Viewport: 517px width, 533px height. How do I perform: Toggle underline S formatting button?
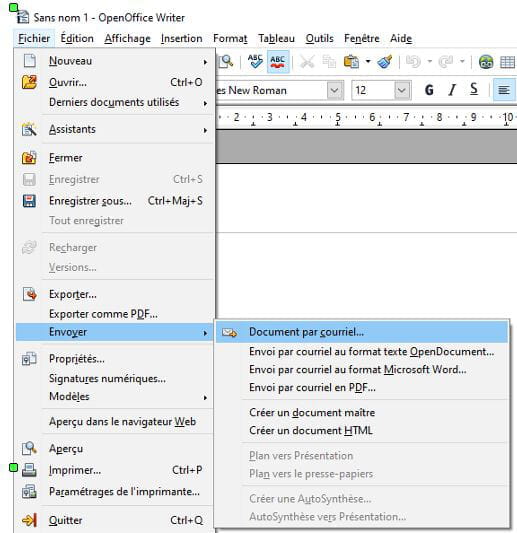click(x=474, y=90)
